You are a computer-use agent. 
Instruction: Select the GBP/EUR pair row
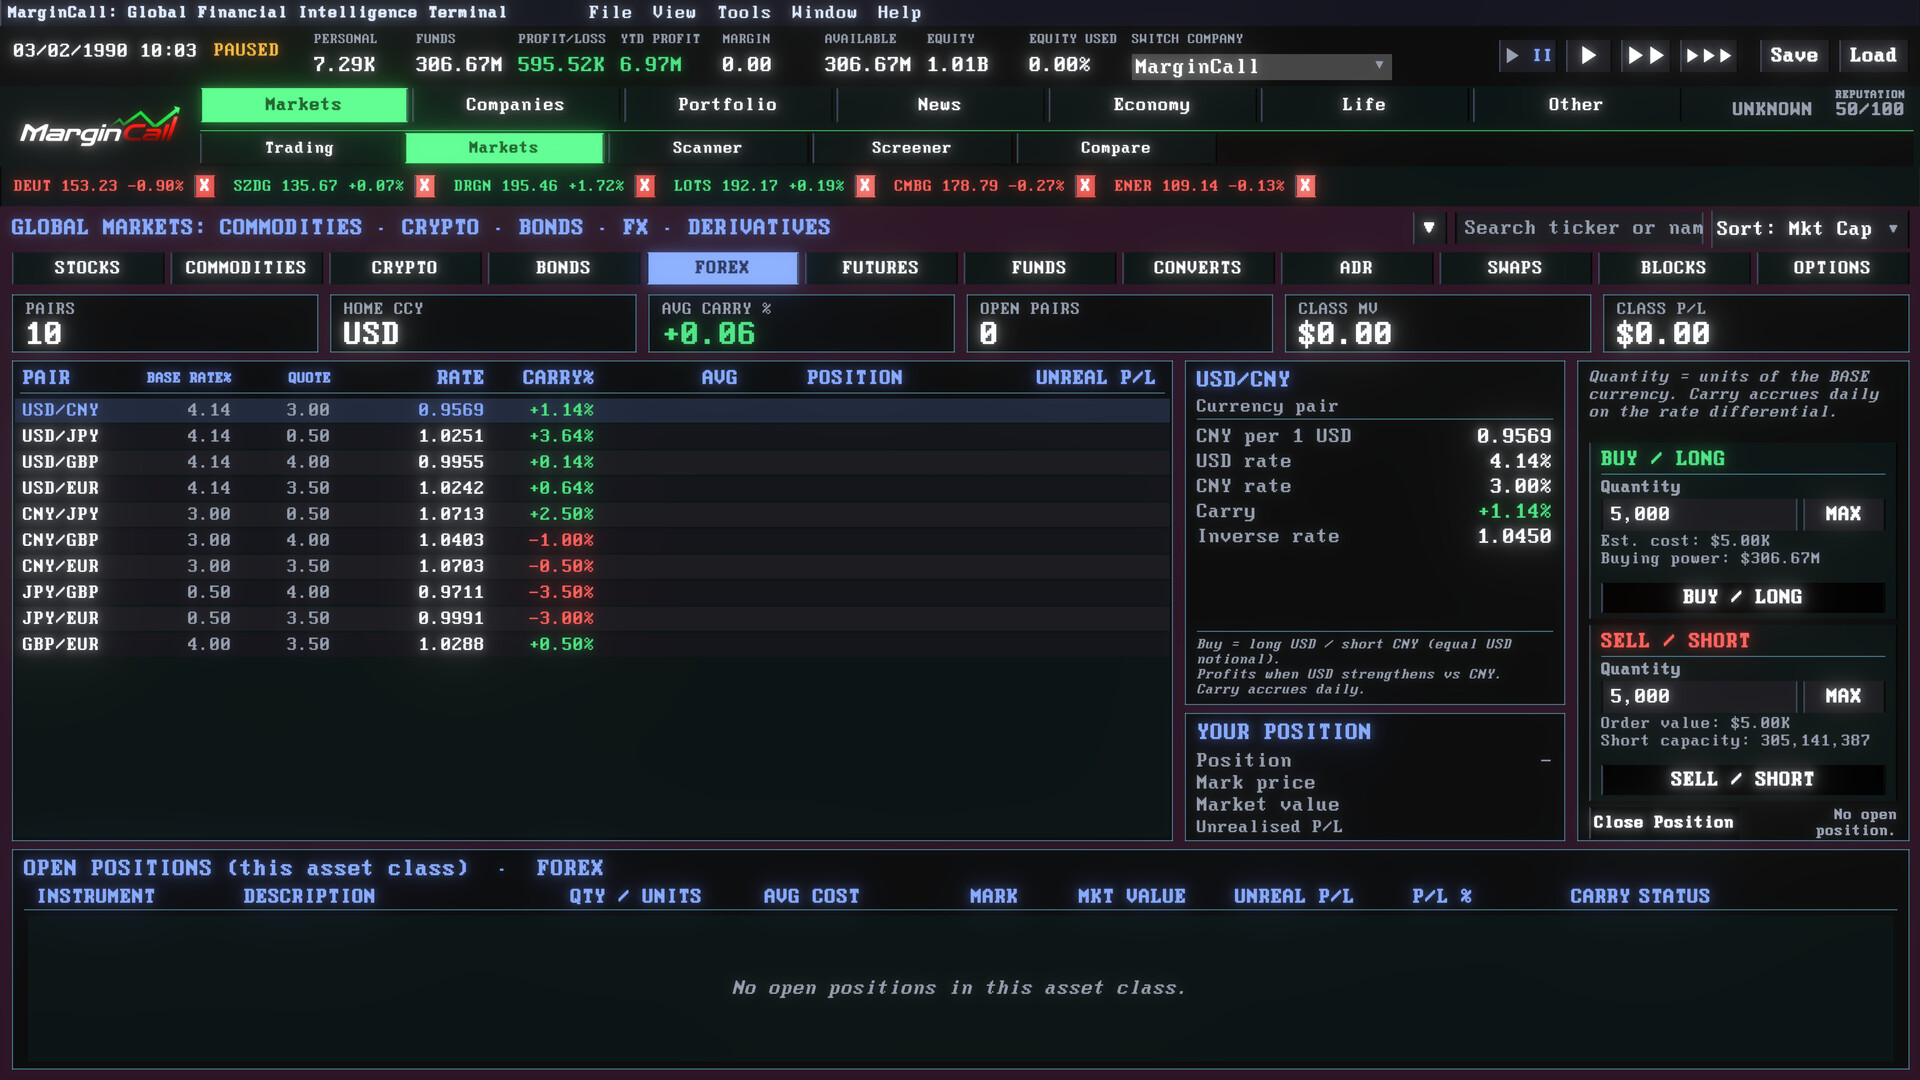592,644
